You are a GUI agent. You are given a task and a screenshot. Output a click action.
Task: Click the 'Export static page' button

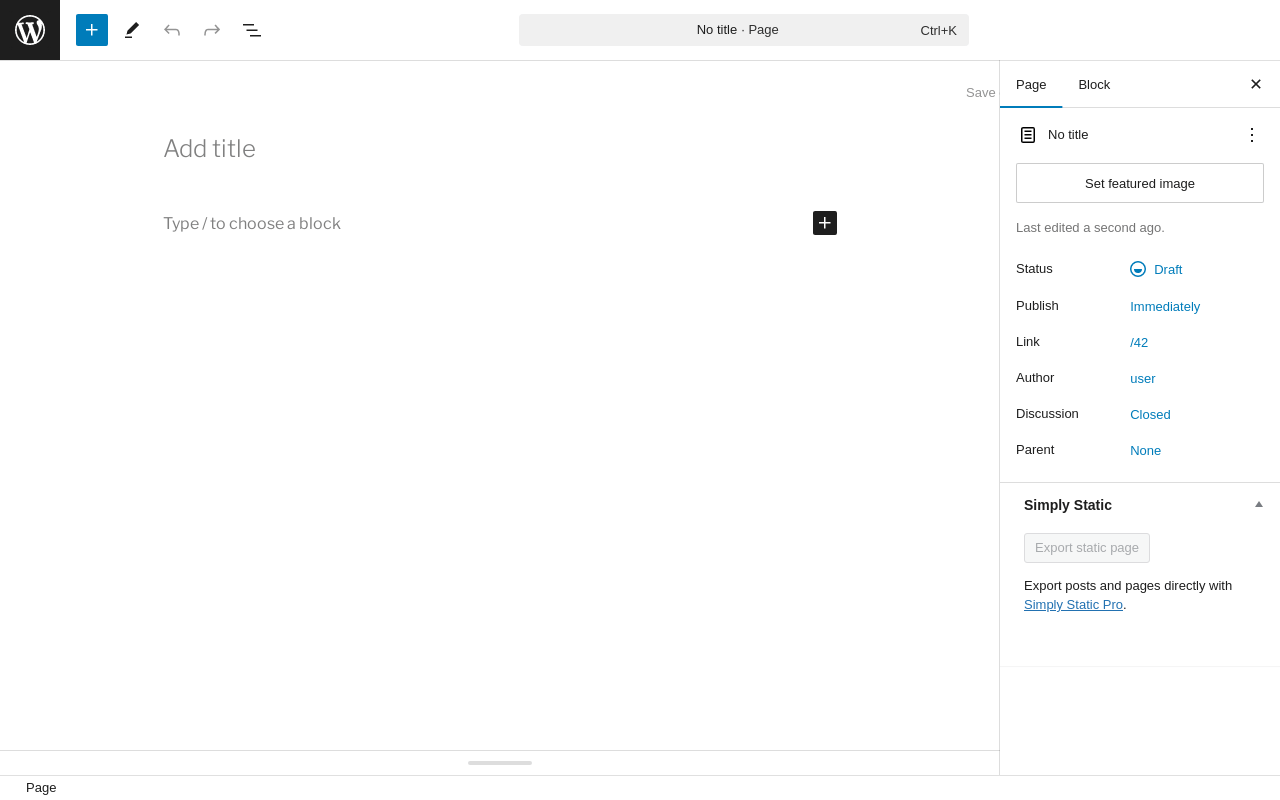[x=1087, y=548]
